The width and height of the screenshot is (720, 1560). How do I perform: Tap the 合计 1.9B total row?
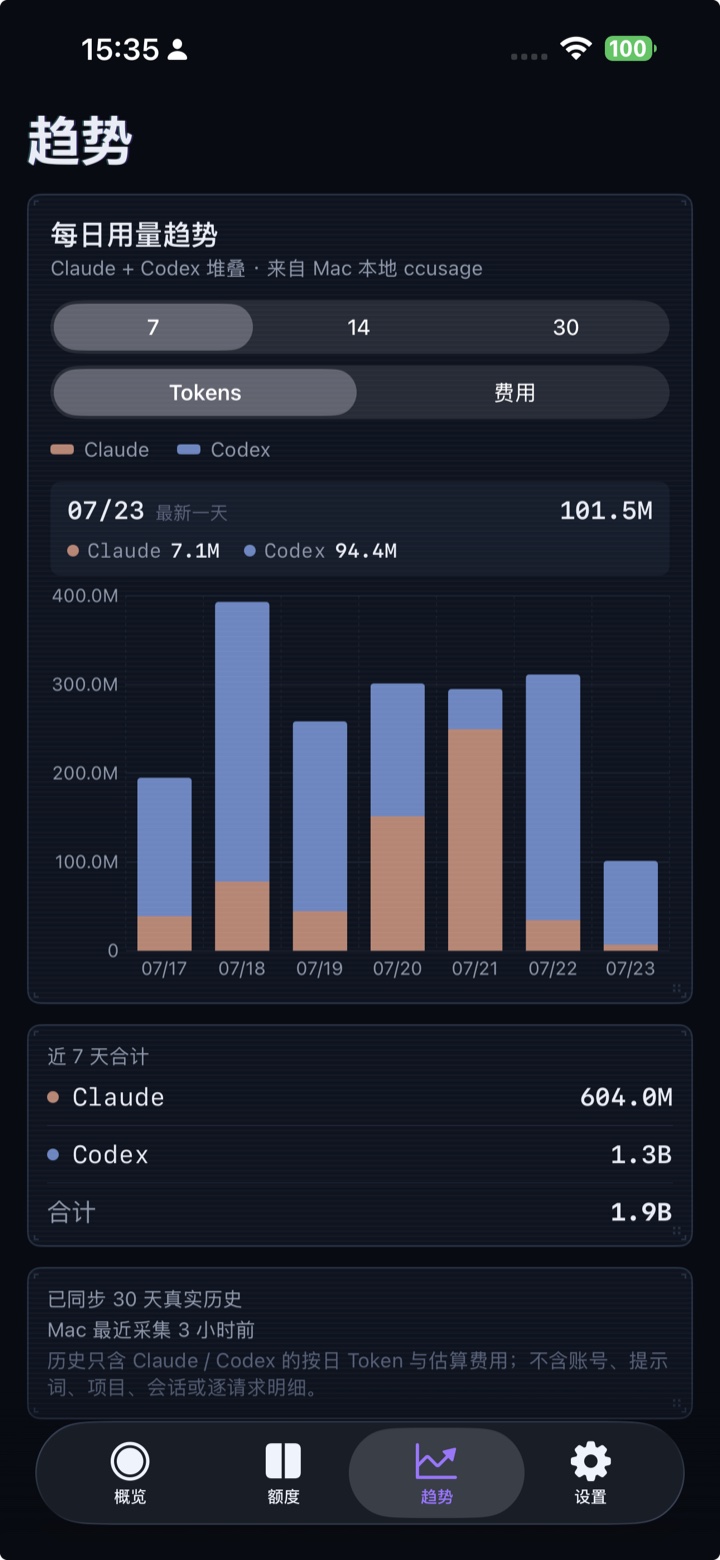click(x=360, y=1212)
